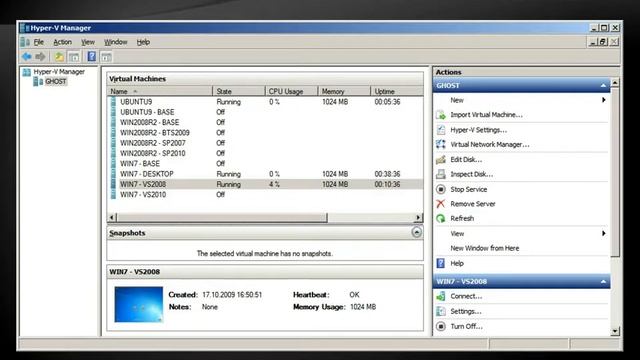Viewport: 640px width, 360px height.
Task: Click Connect... for WIN7 - VS2008
Action: pyautogui.click(x=466, y=296)
